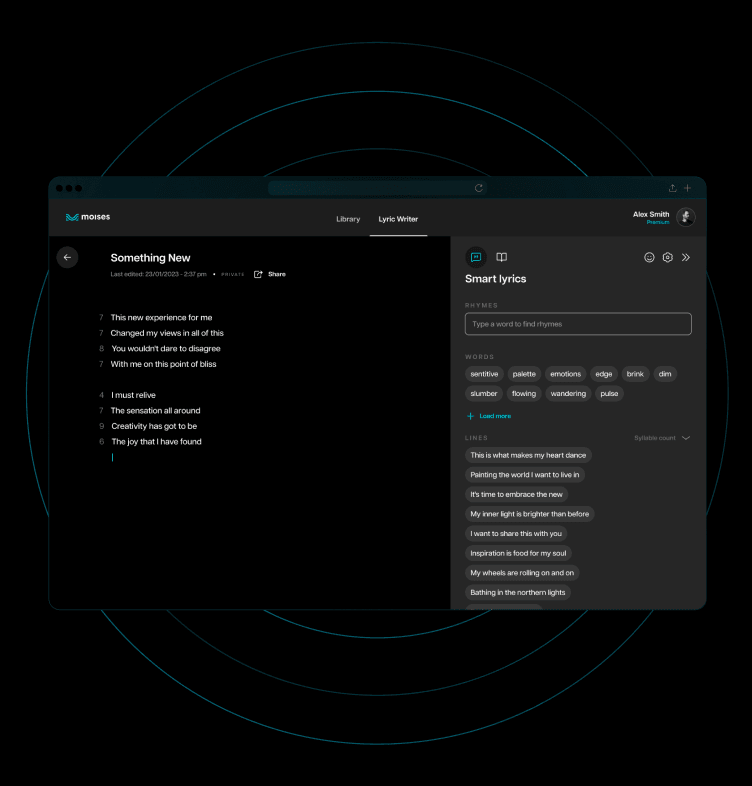This screenshot has width=752, height=786.
Task: Collapse the panel with double chevron
Action: (x=686, y=257)
